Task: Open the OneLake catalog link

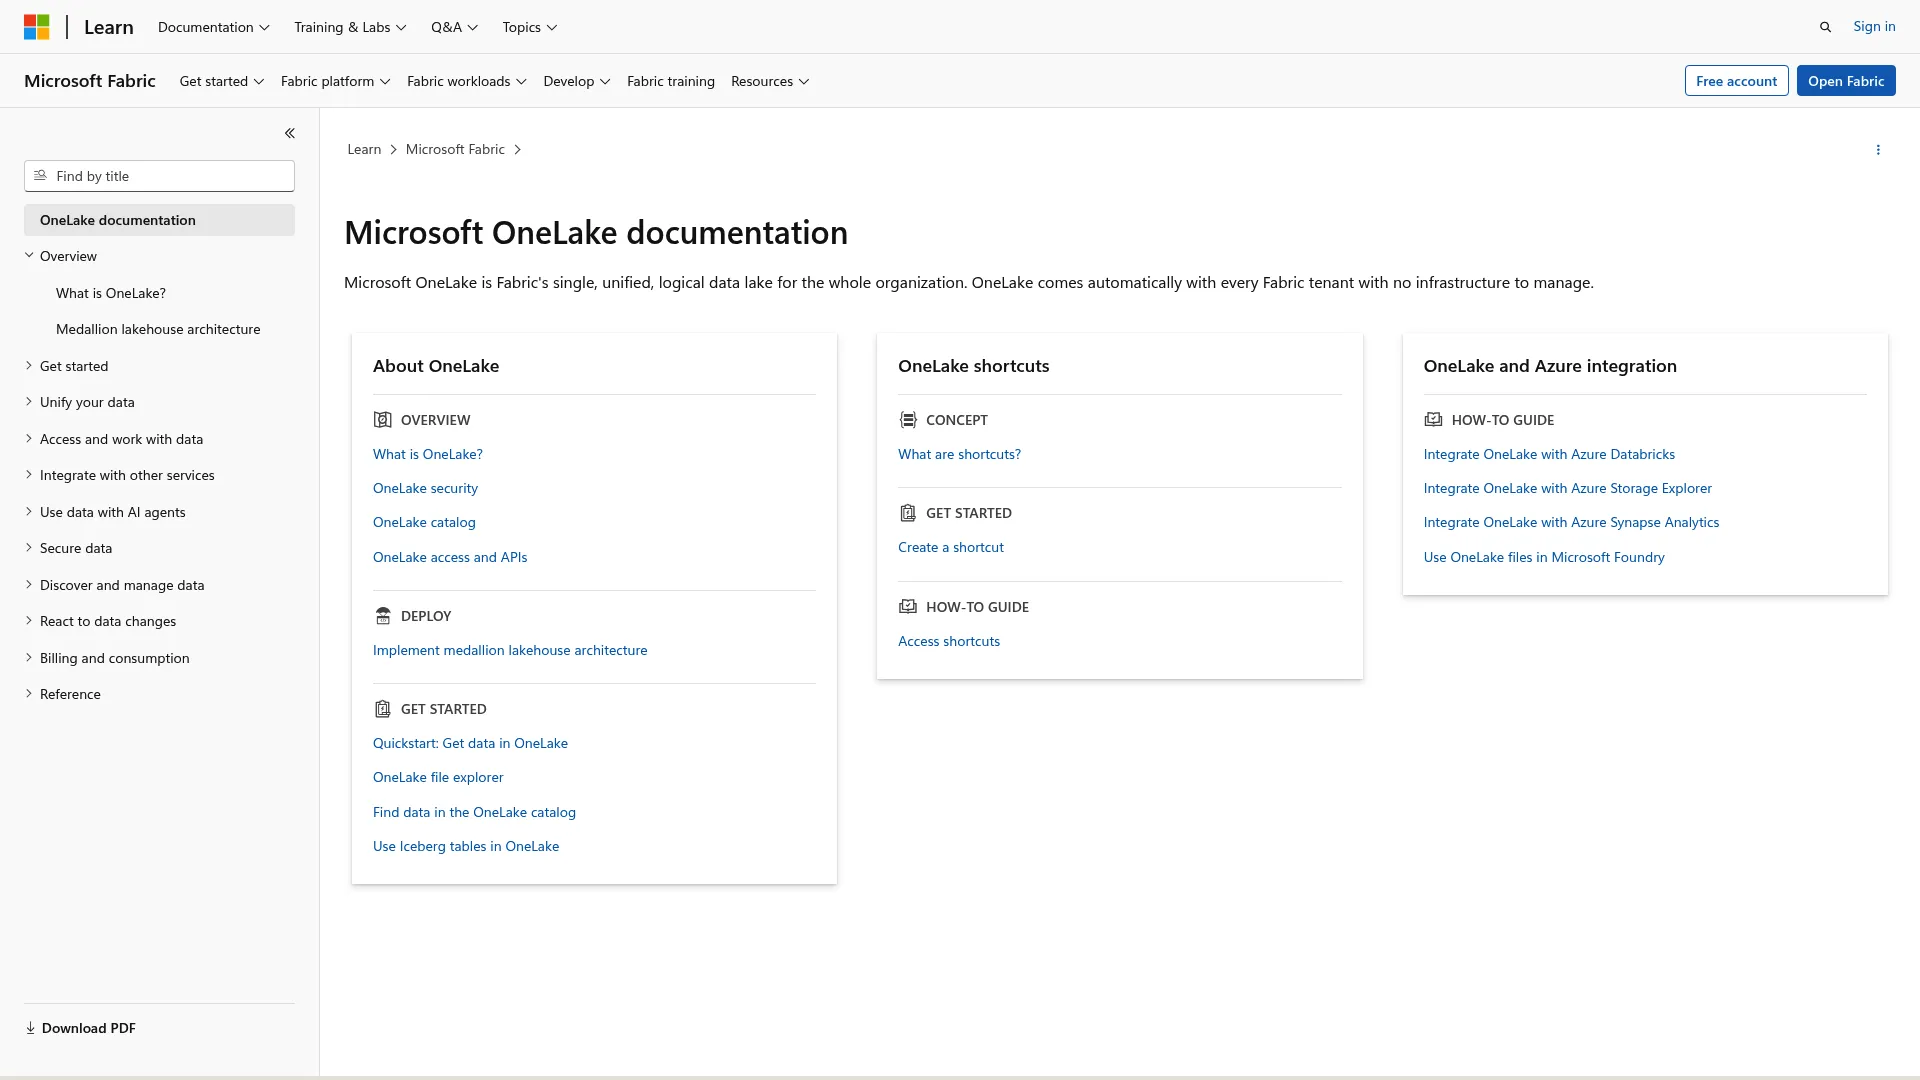Action: pyautogui.click(x=424, y=522)
